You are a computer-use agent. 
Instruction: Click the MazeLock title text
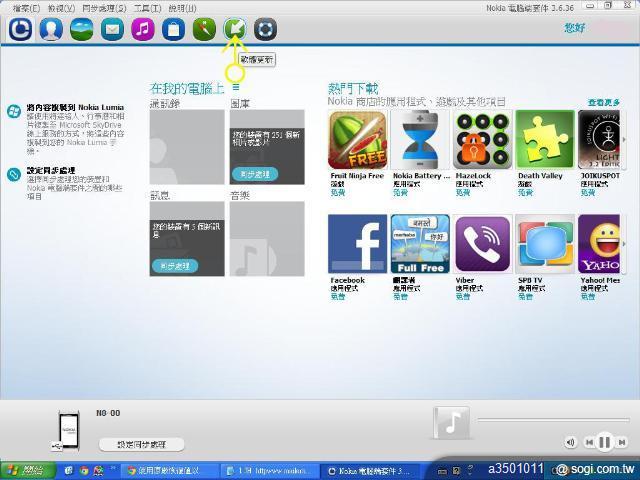coord(473,176)
